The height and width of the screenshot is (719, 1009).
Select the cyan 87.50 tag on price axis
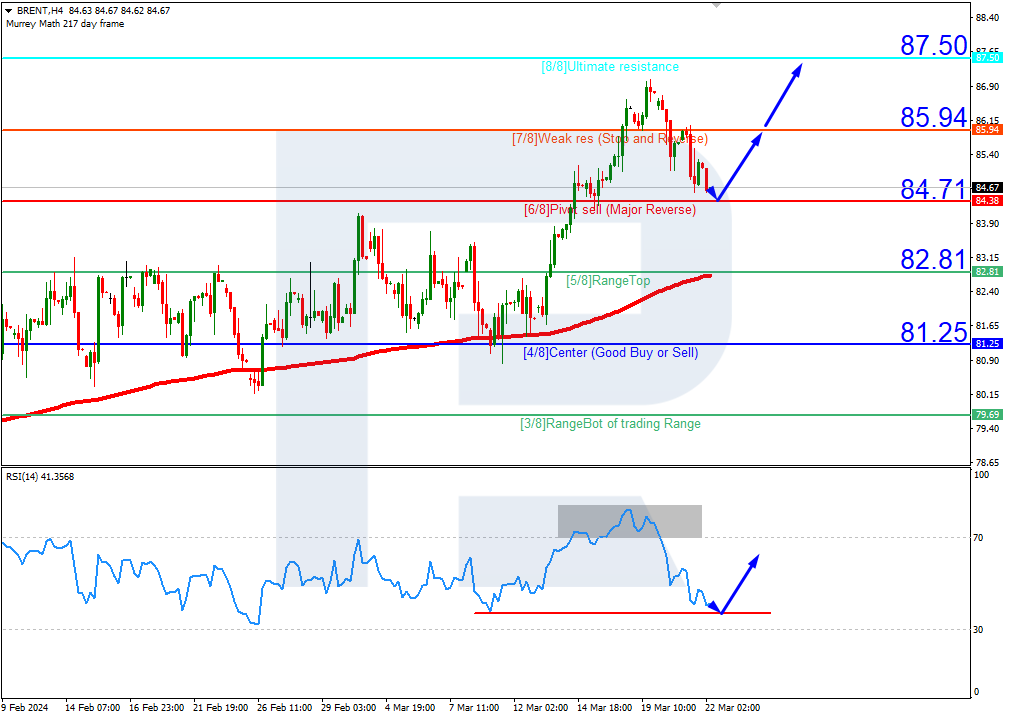pyautogui.click(x=987, y=58)
